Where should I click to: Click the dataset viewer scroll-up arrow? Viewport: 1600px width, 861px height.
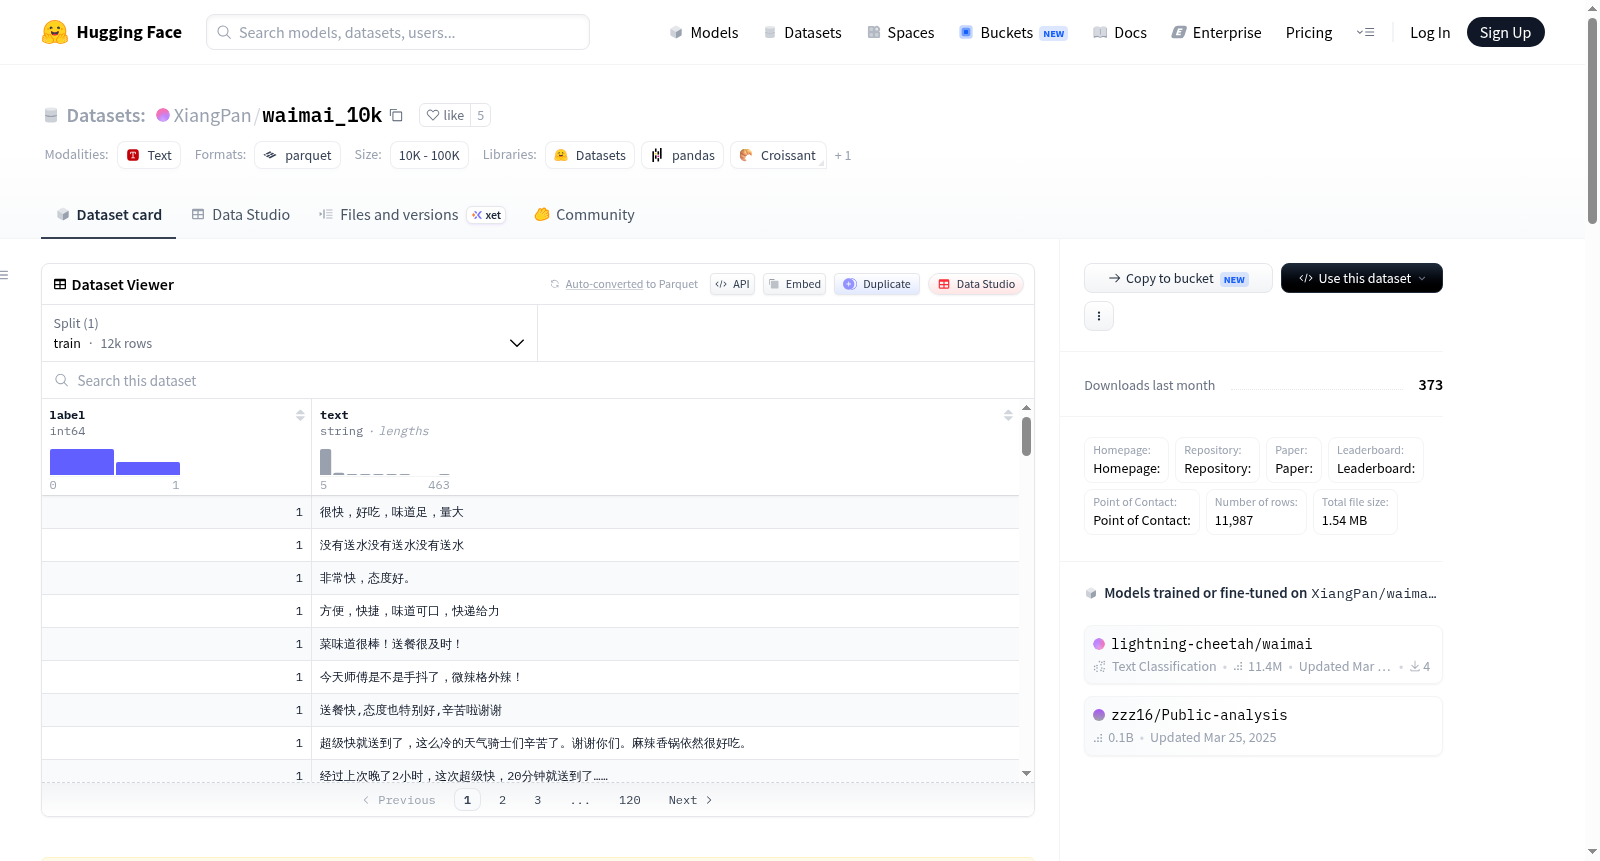(1026, 408)
